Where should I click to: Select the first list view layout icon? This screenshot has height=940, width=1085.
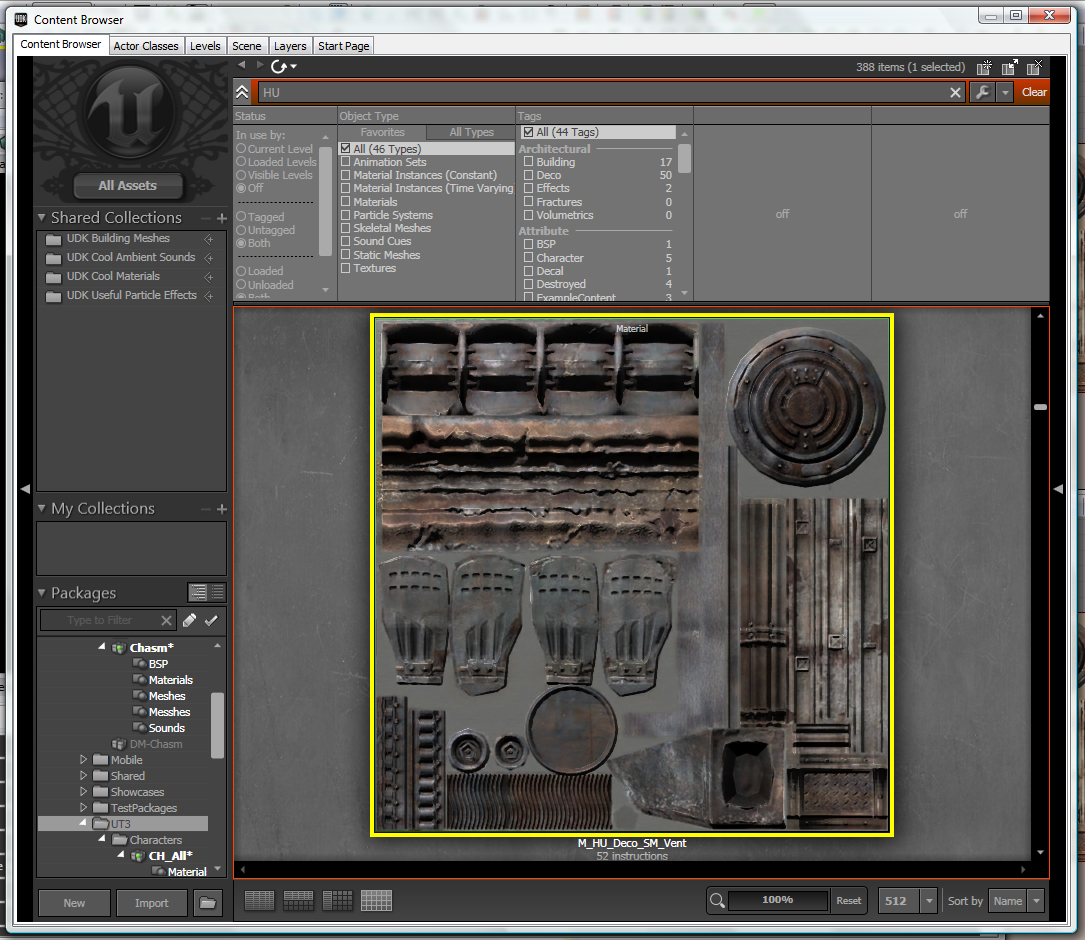point(259,901)
